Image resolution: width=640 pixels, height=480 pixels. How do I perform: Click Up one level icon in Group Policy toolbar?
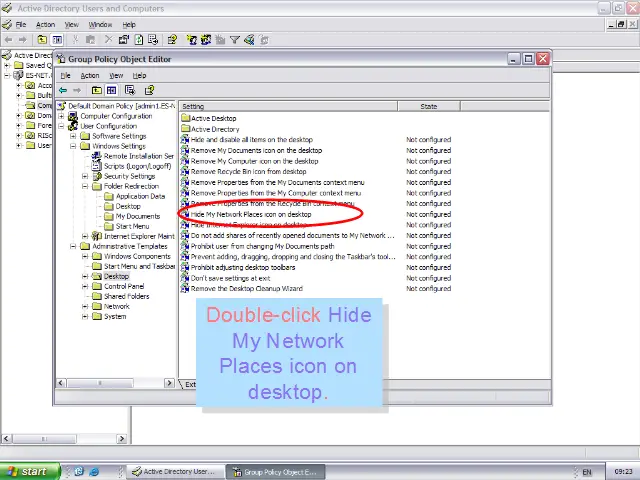97,90
